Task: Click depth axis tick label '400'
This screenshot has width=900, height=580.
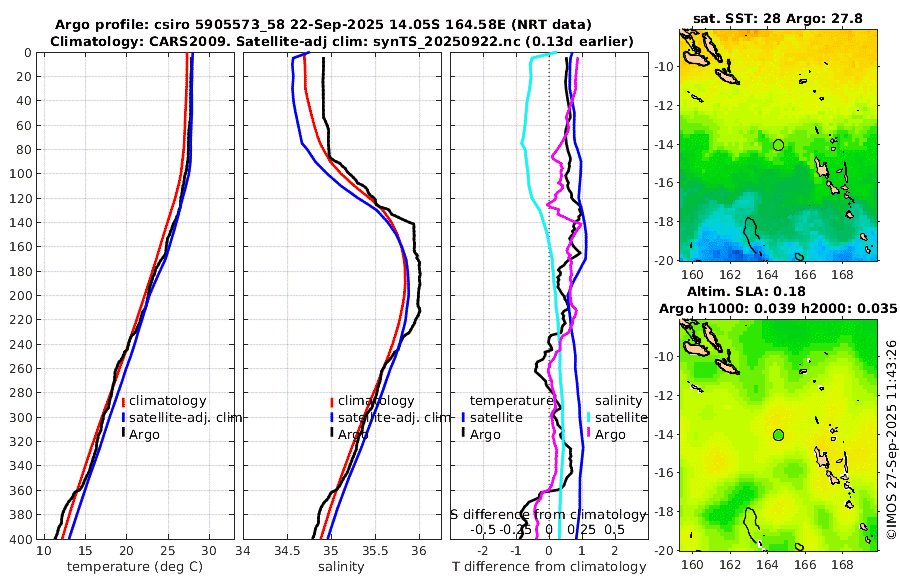Action: [20, 539]
